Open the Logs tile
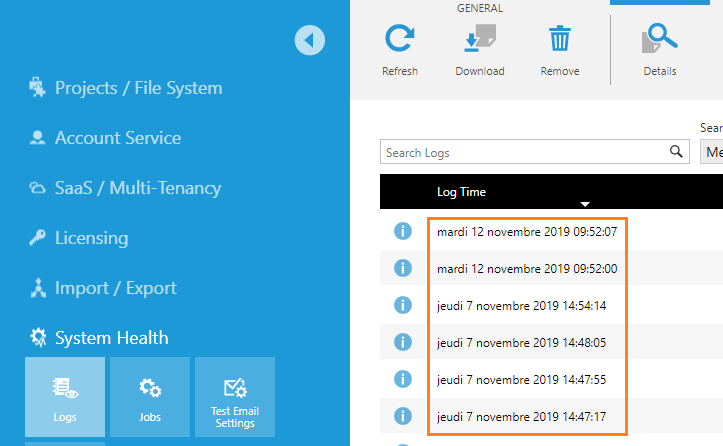Screen dimensions: 723x446 click(65, 397)
